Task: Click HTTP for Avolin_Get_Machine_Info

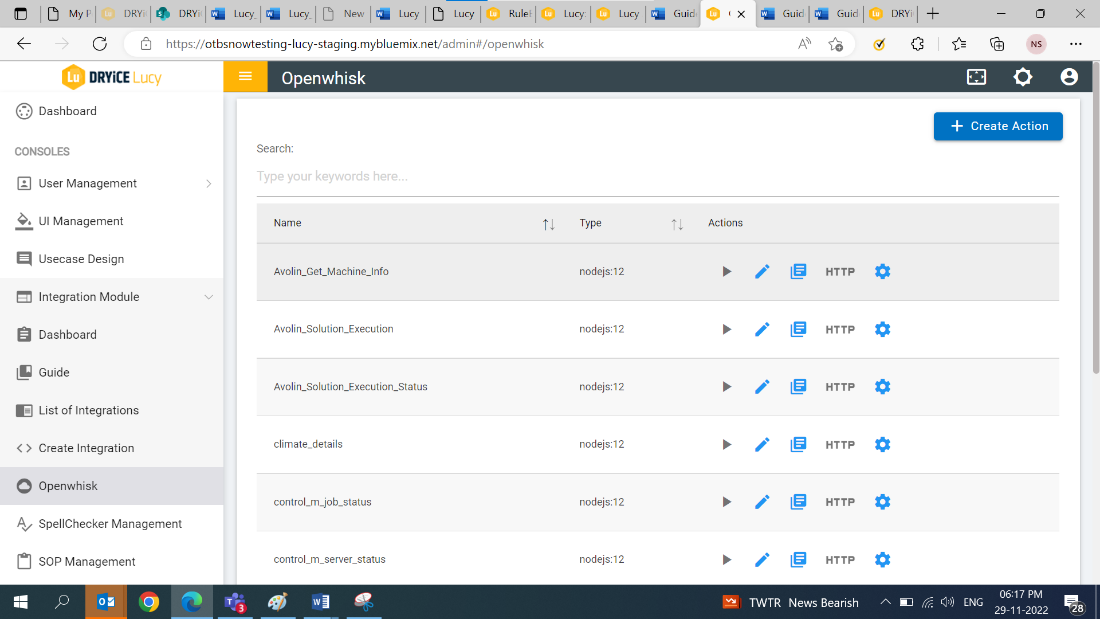Action: pyautogui.click(x=840, y=272)
